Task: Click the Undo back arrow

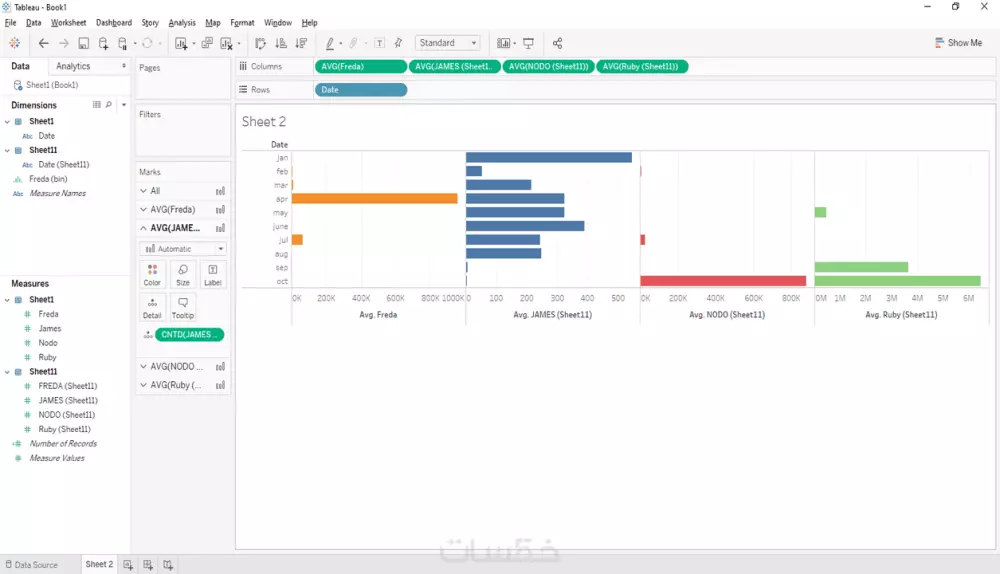Action: (x=43, y=43)
